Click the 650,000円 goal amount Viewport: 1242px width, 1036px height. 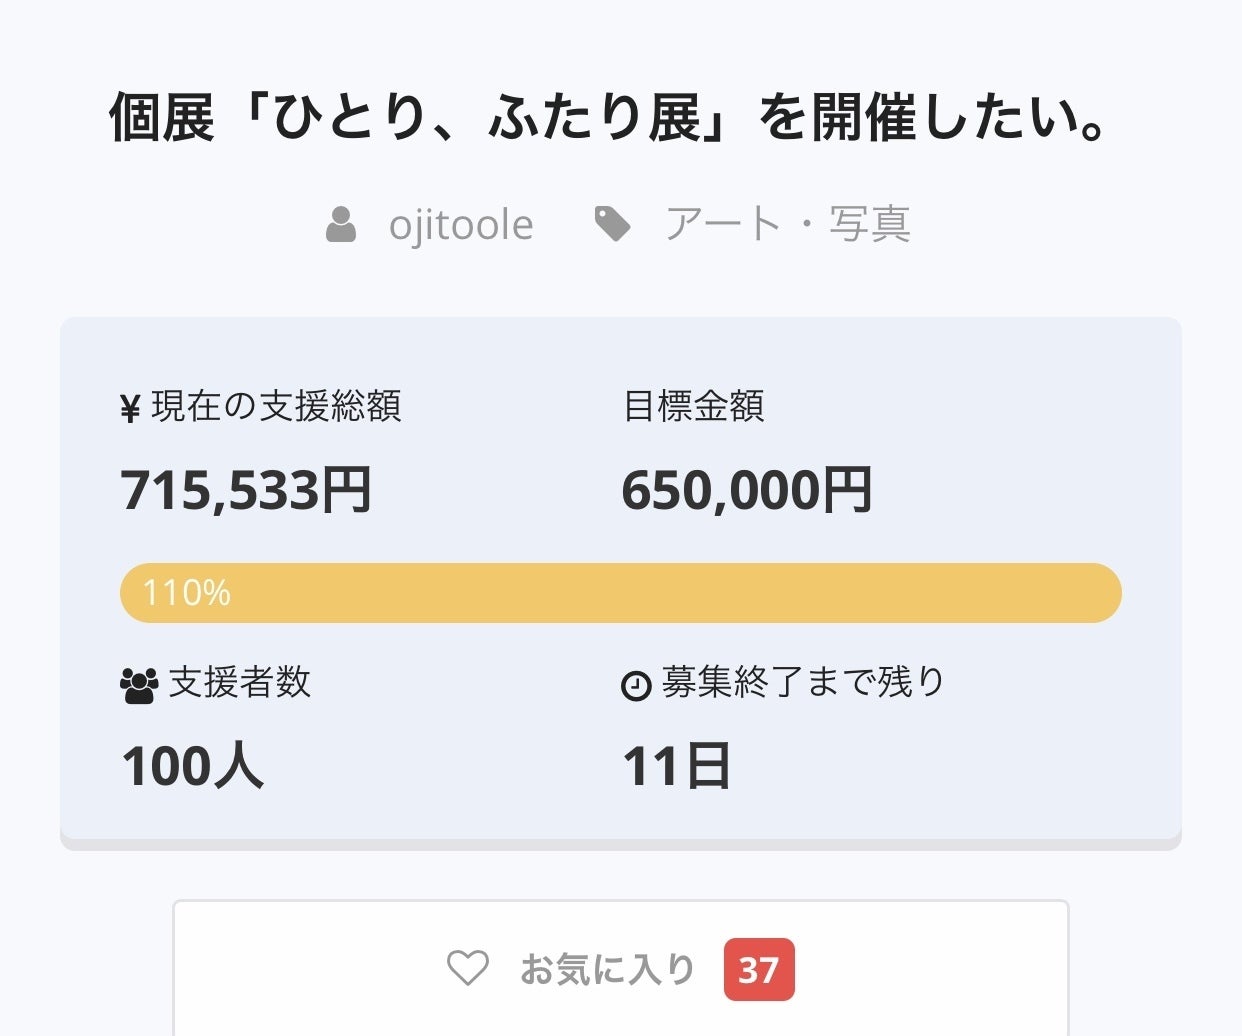[746, 491]
